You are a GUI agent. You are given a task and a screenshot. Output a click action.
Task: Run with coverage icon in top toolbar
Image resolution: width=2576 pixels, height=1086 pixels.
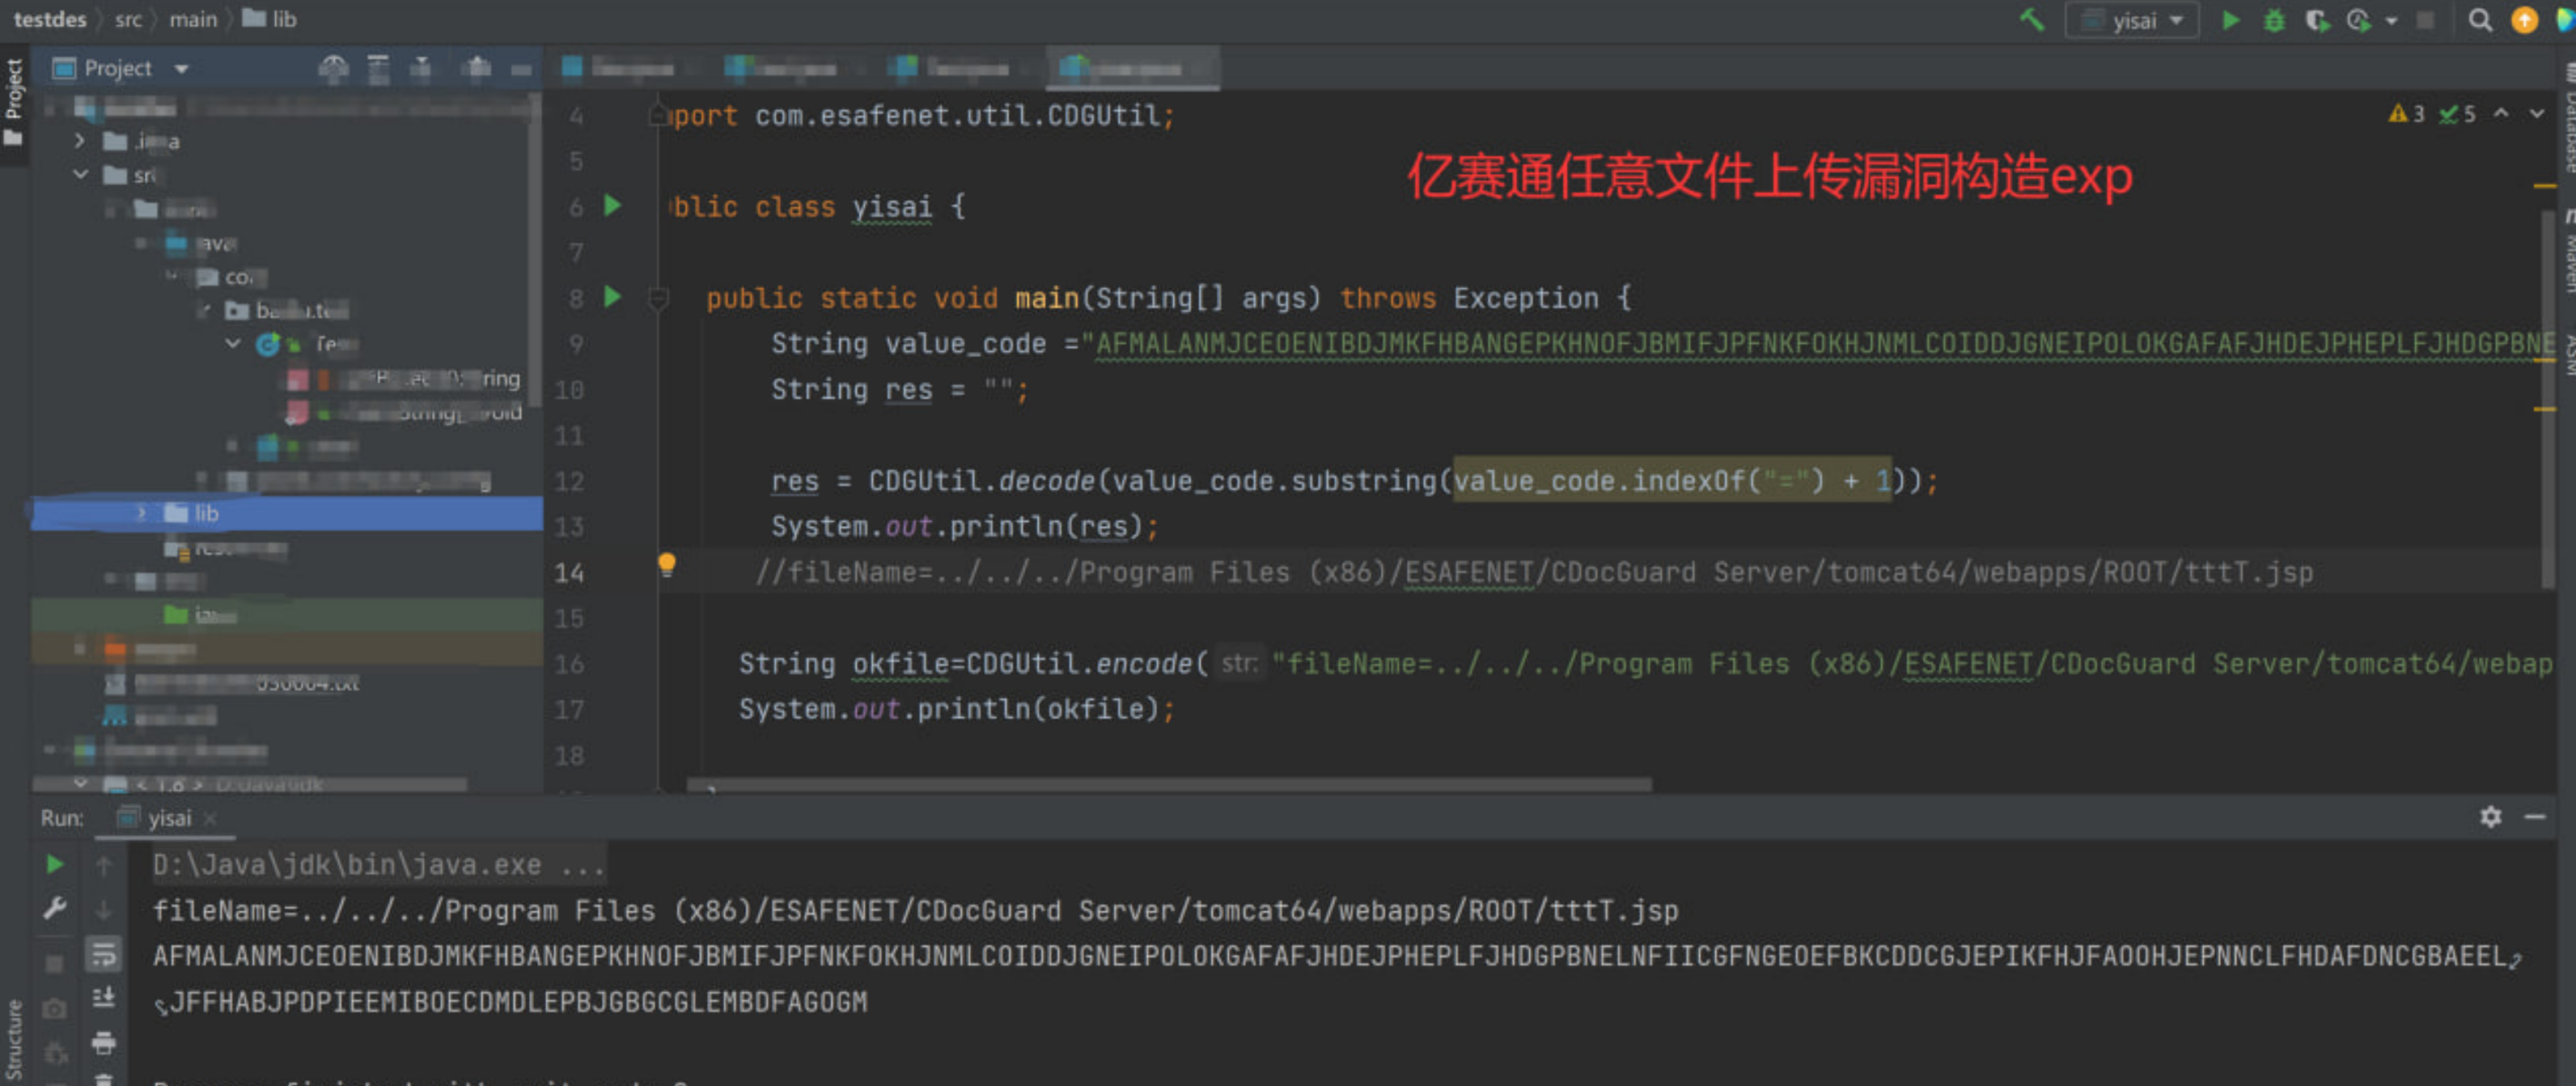point(2317,20)
